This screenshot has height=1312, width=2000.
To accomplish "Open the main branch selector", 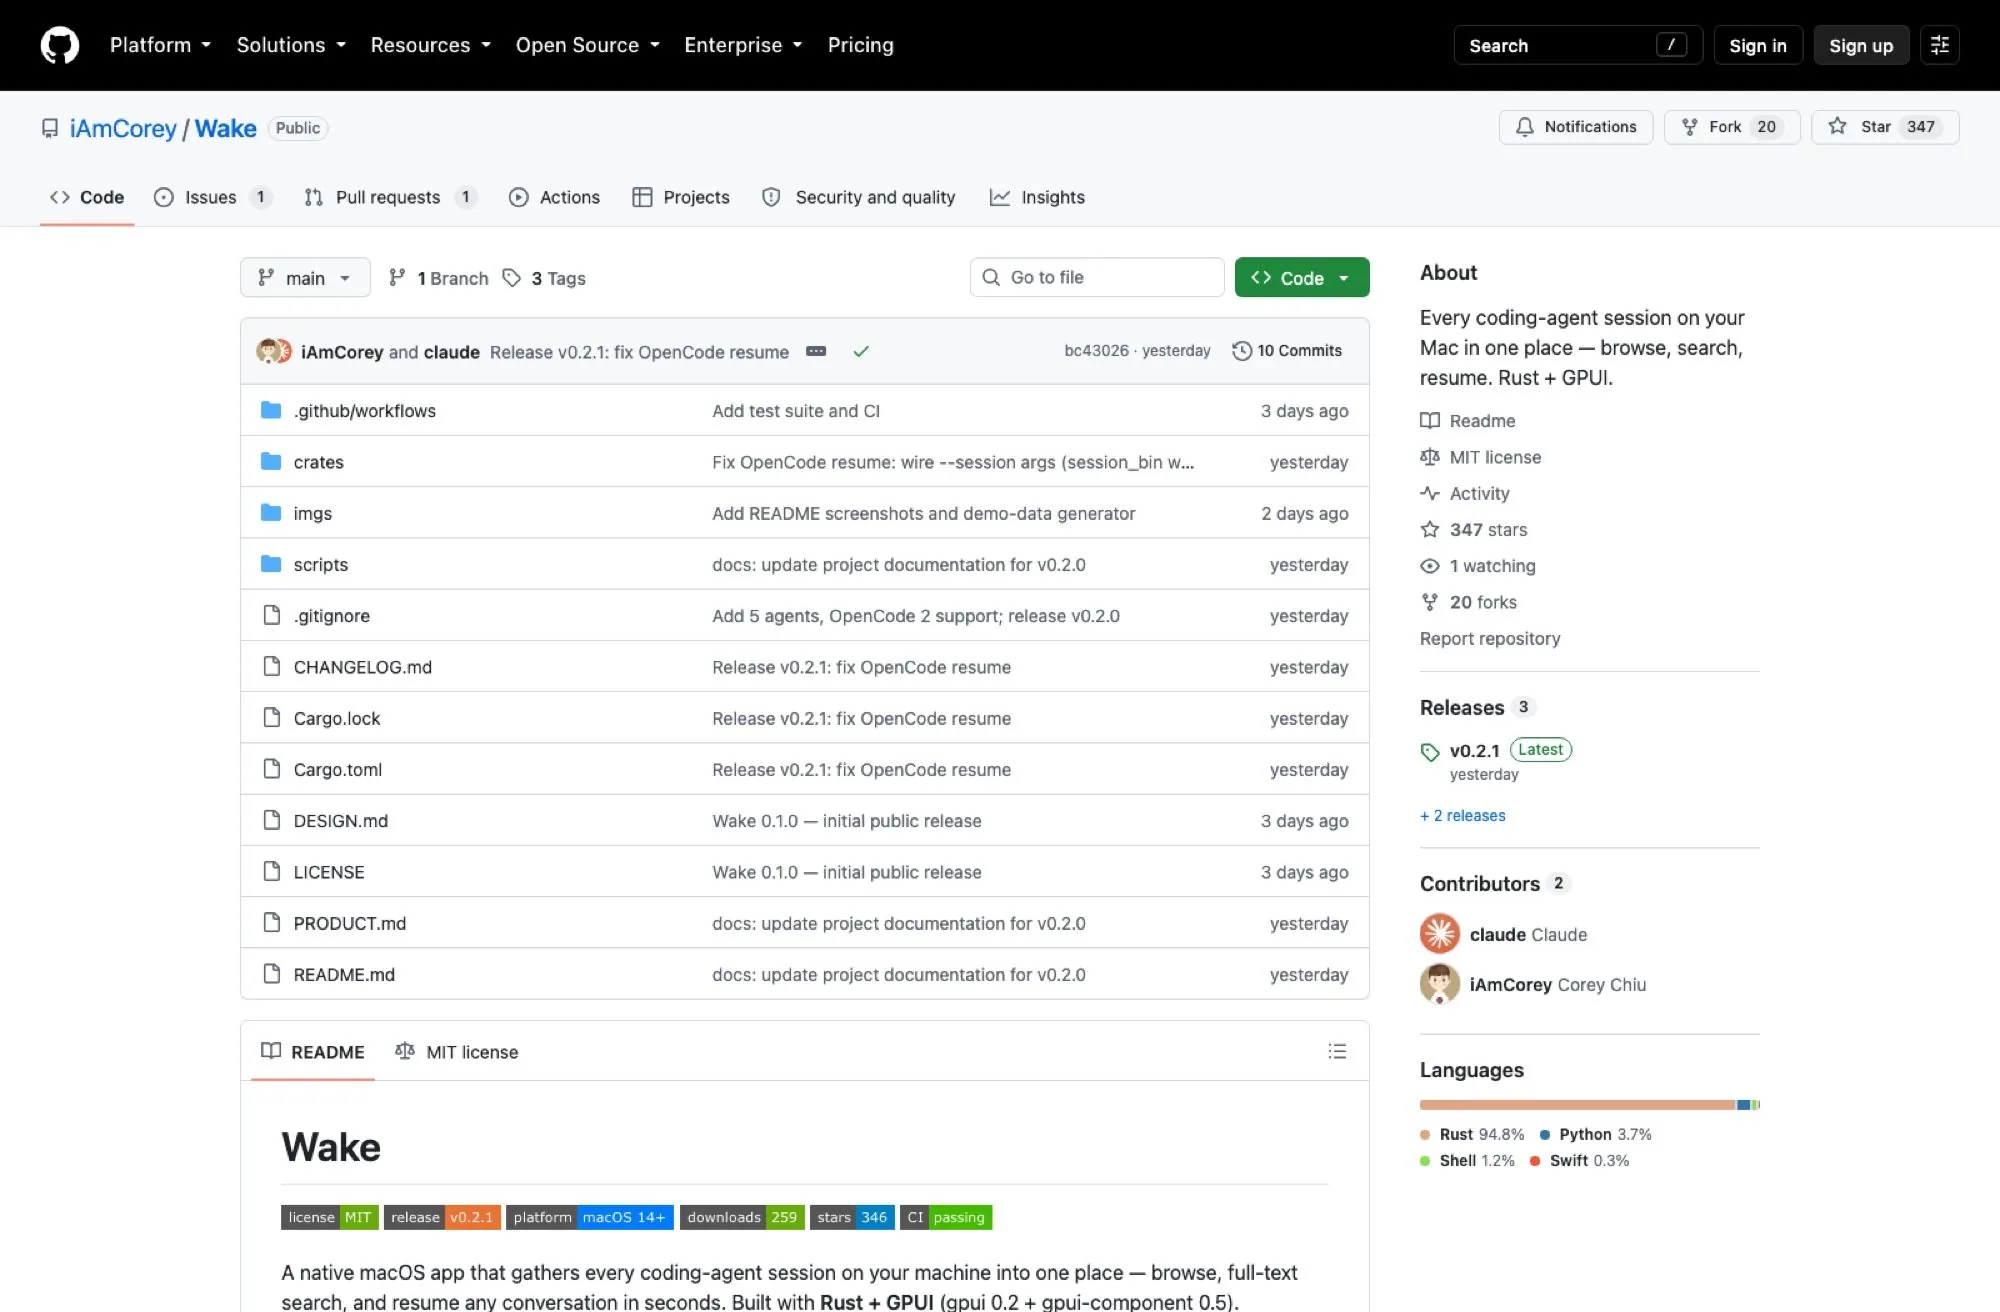I will click(x=305, y=278).
